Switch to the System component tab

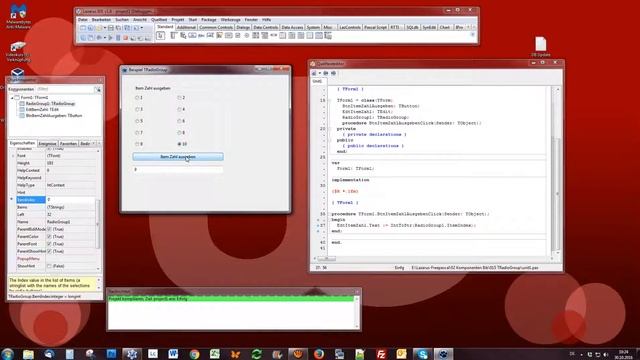(313, 27)
